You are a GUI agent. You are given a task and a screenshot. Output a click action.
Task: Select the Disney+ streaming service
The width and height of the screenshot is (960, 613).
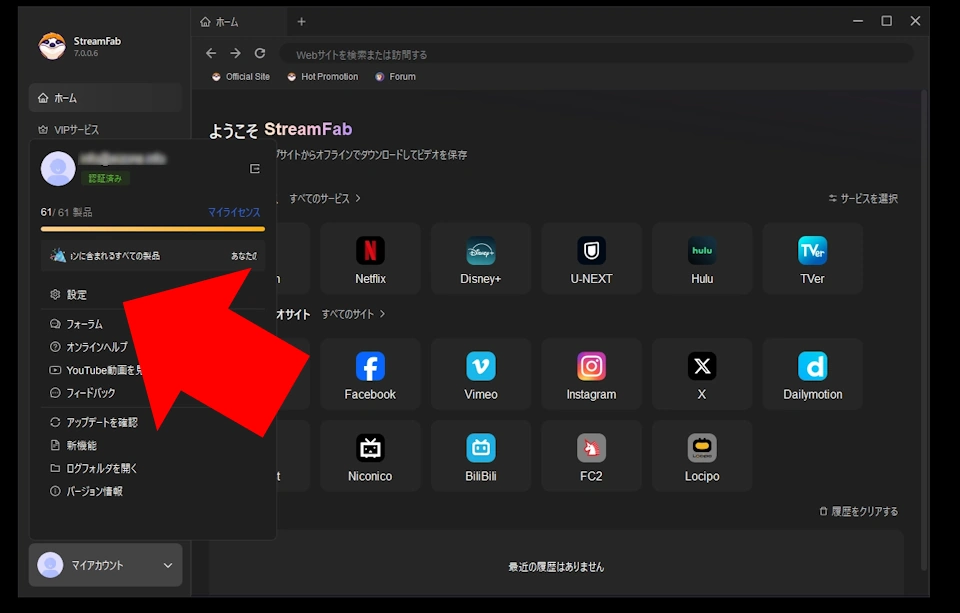pos(480,258)
